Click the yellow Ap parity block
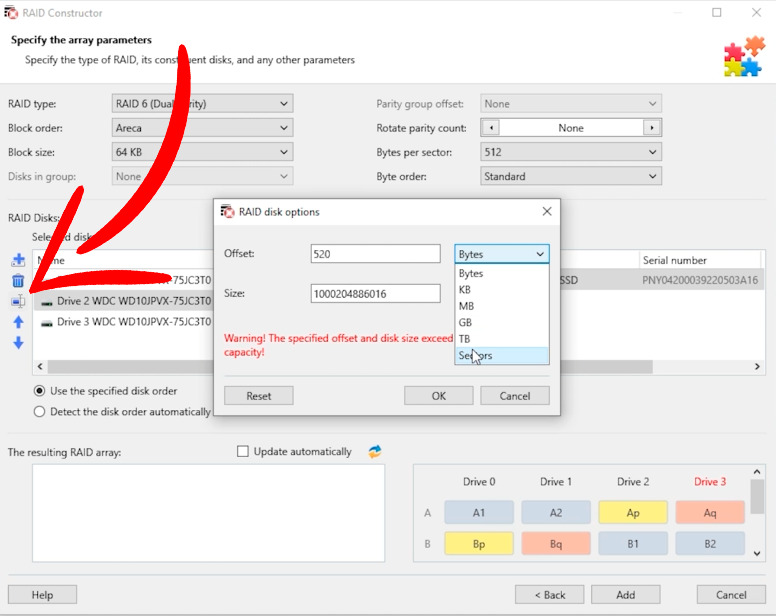The height and width of the screenshot is (616, 776). 633,513
